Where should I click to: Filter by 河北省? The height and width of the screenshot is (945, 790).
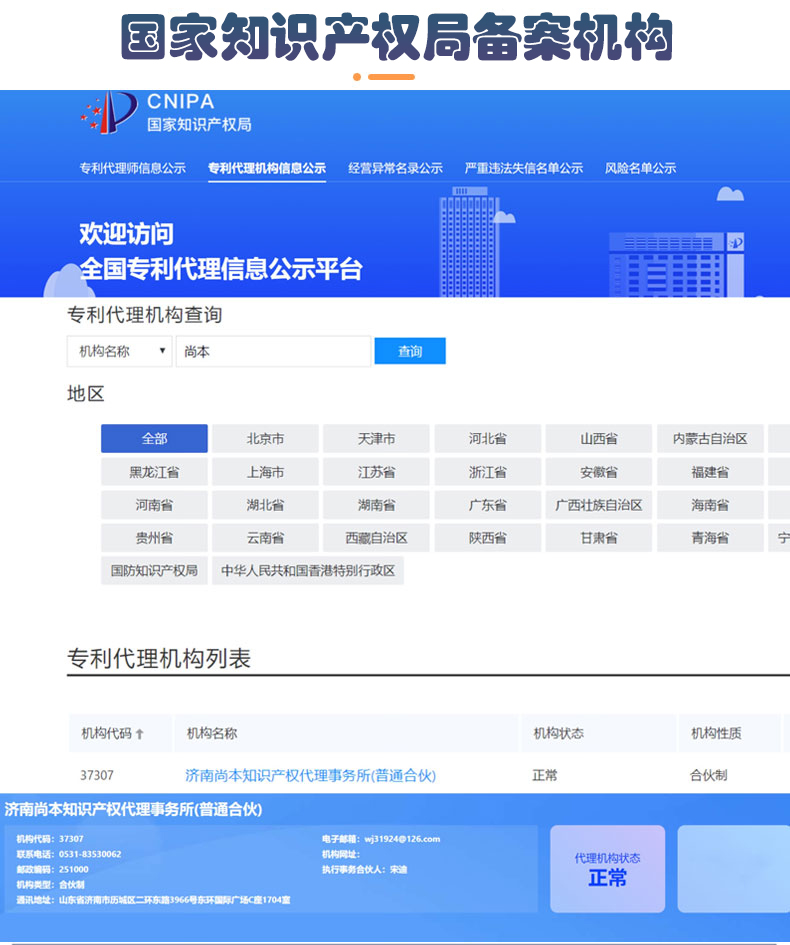click(487, 439)
